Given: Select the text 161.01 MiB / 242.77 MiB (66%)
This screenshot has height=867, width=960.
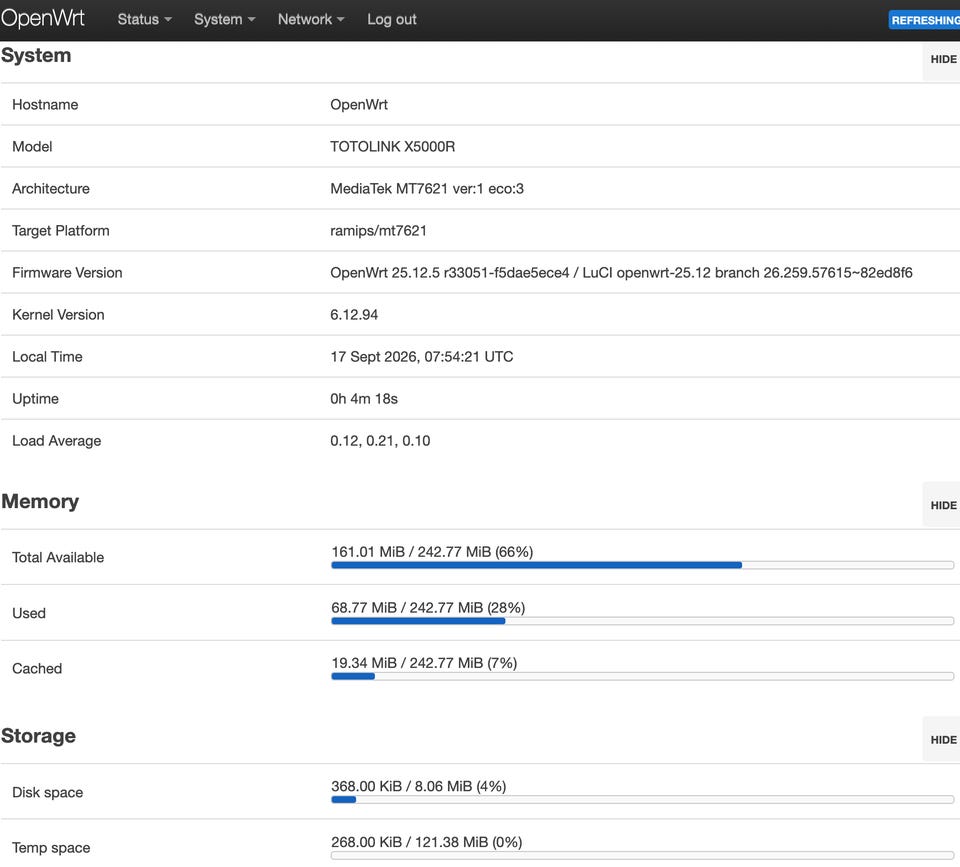Looking at the screenshot, I should pyautogui.click(x=432, y=552).
